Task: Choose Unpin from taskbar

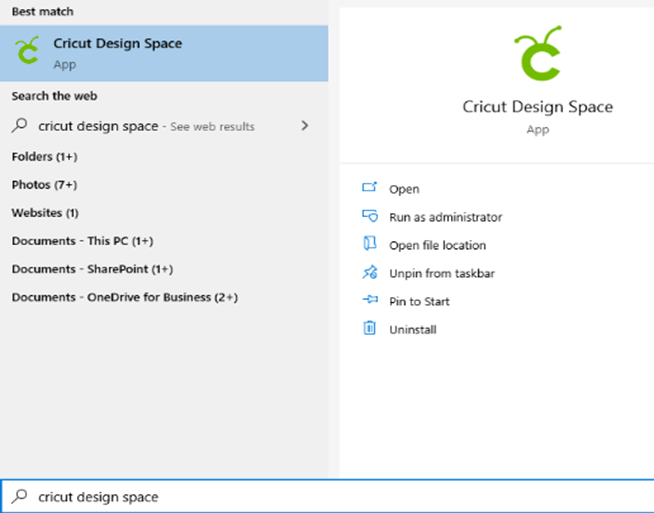Action: click(442, 274)
